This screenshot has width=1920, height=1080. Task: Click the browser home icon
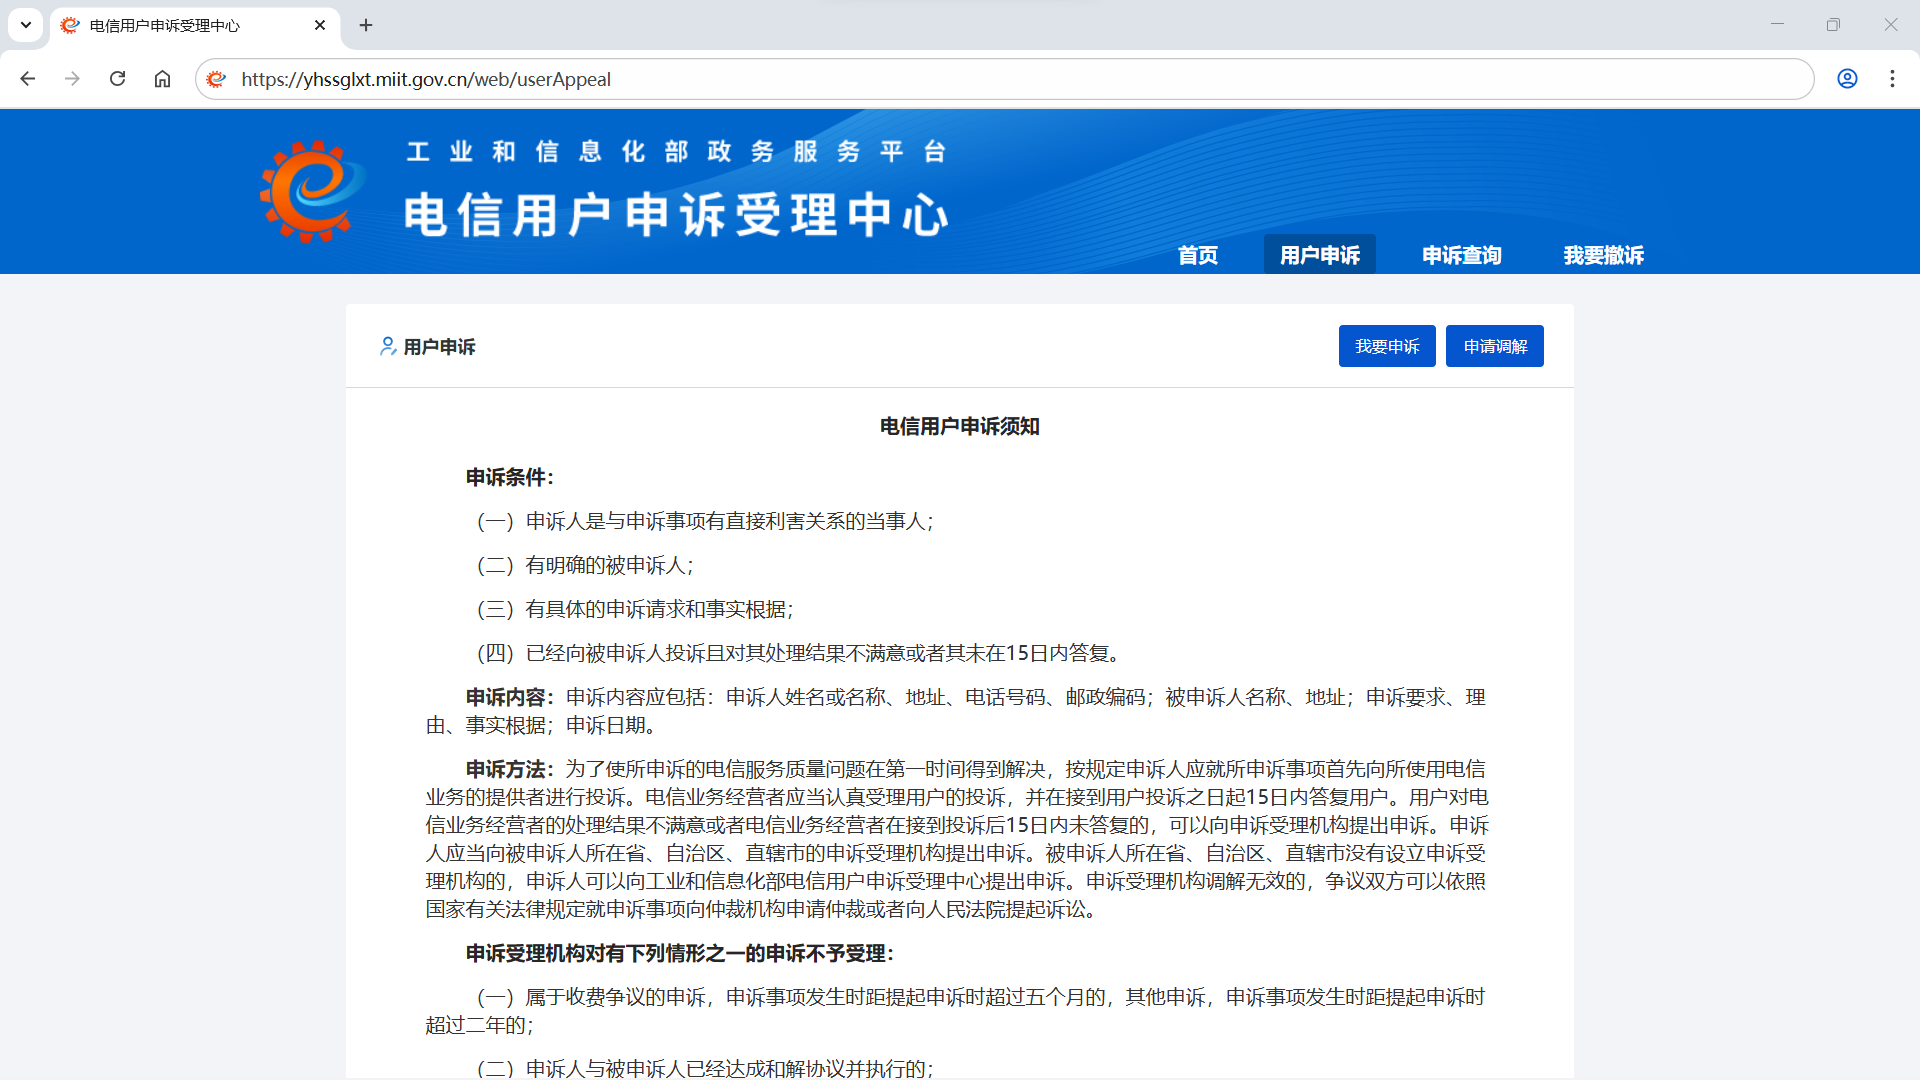(x=162, y=79)
